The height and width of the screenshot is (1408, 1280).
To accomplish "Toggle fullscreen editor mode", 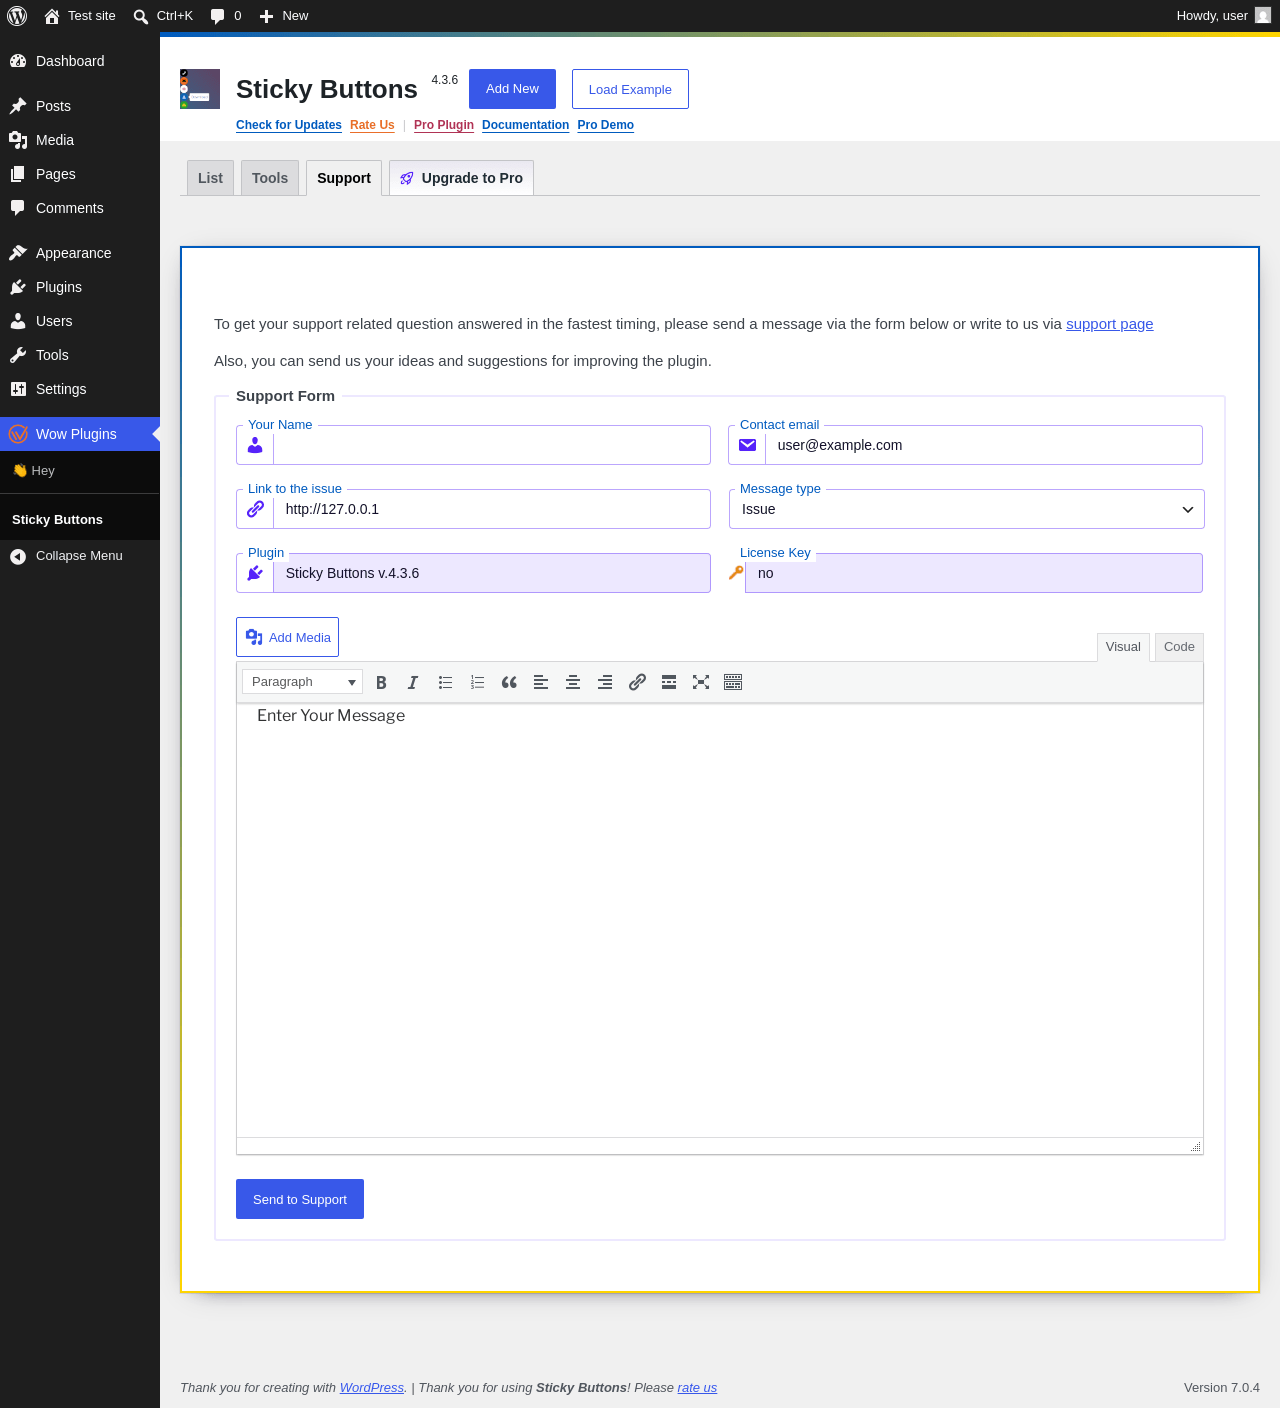I will [701, 682].
